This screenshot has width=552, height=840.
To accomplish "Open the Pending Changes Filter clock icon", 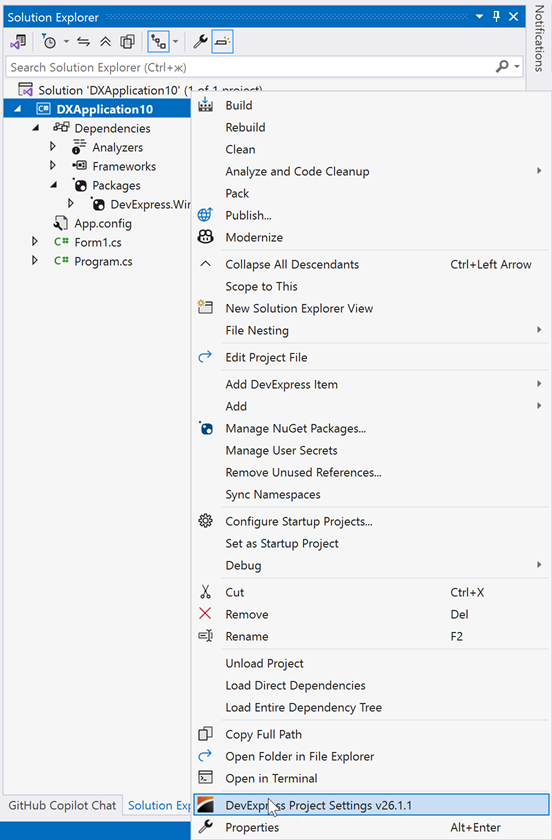I will pos(49,41).
